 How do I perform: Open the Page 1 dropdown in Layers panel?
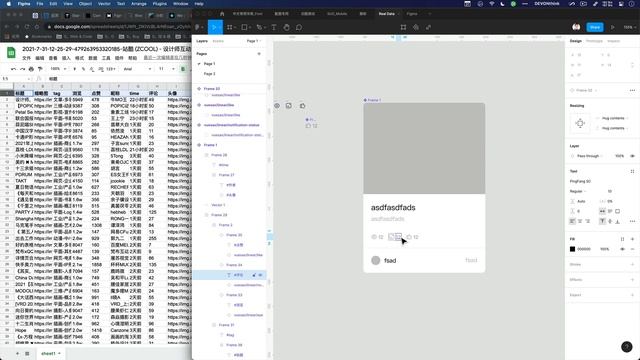pyautogui.click(x=253, y=41)
